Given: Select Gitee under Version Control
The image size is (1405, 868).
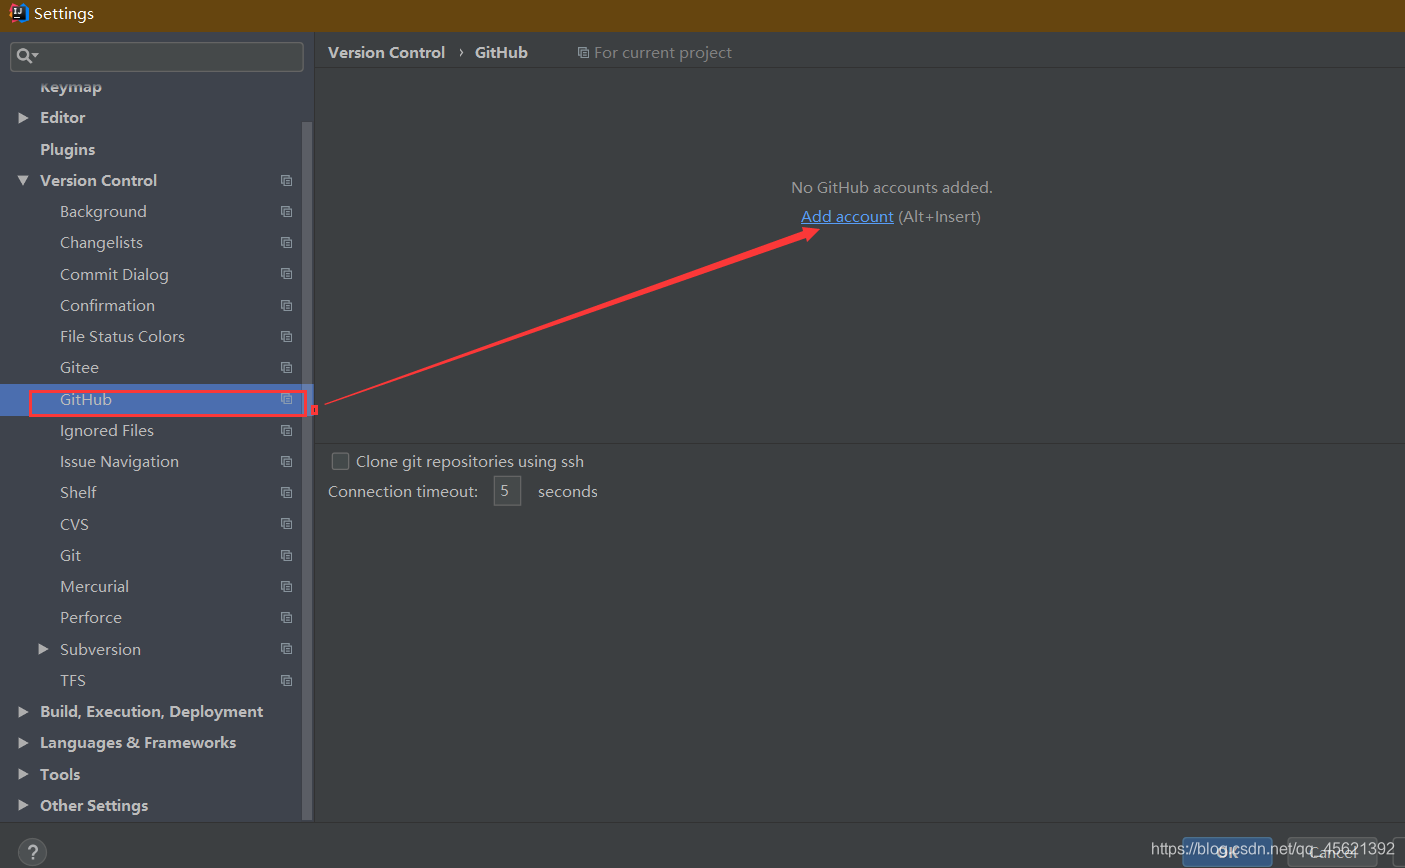Looking at the screenshot, I should [79, 368].
